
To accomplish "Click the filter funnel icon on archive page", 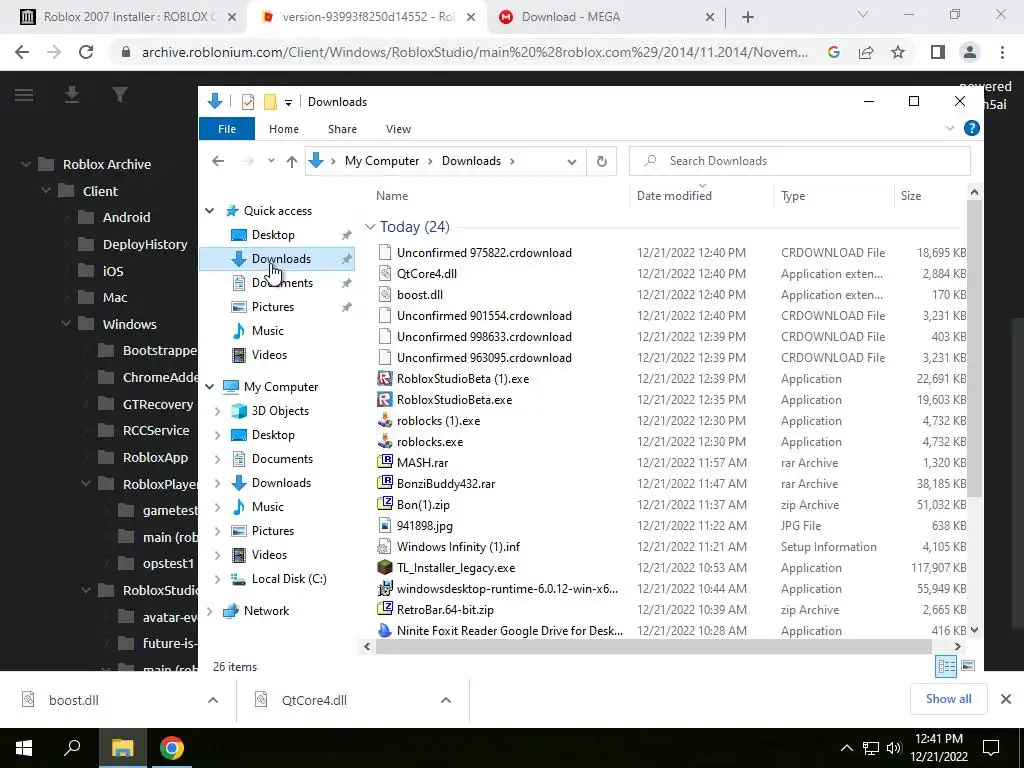I will point(120,95).
